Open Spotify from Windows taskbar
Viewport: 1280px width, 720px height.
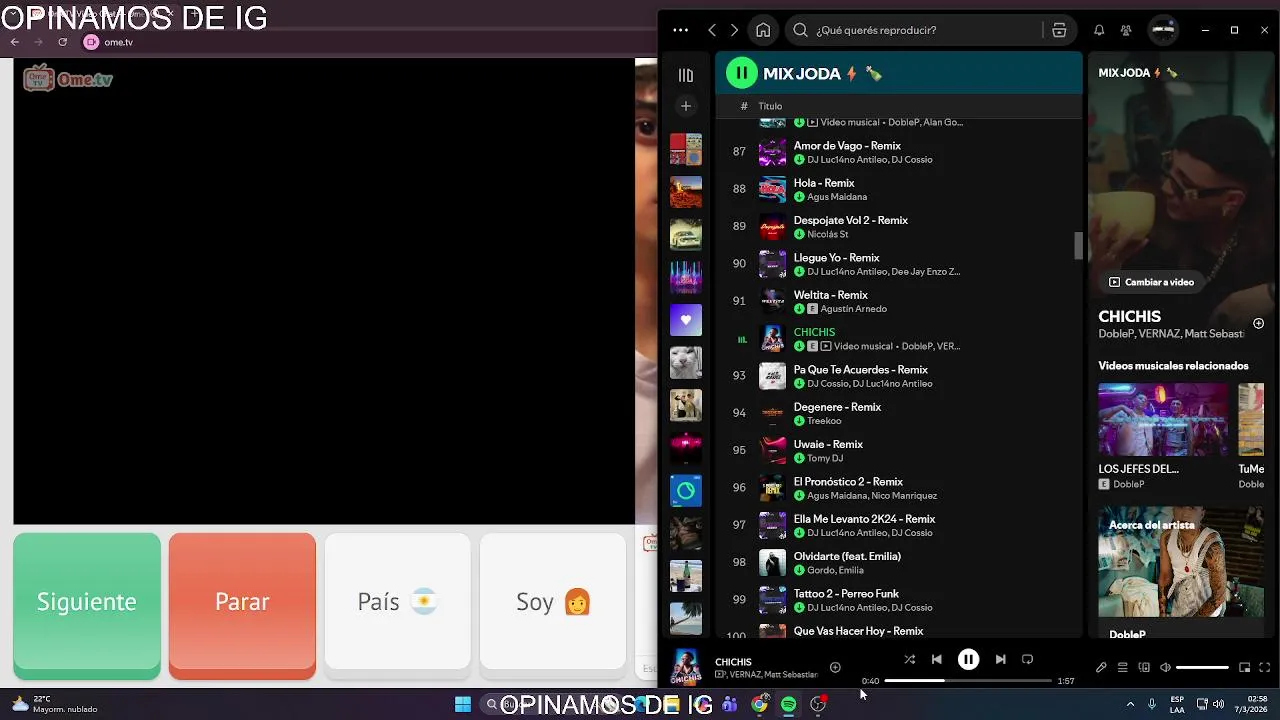(x=788, y=704)
